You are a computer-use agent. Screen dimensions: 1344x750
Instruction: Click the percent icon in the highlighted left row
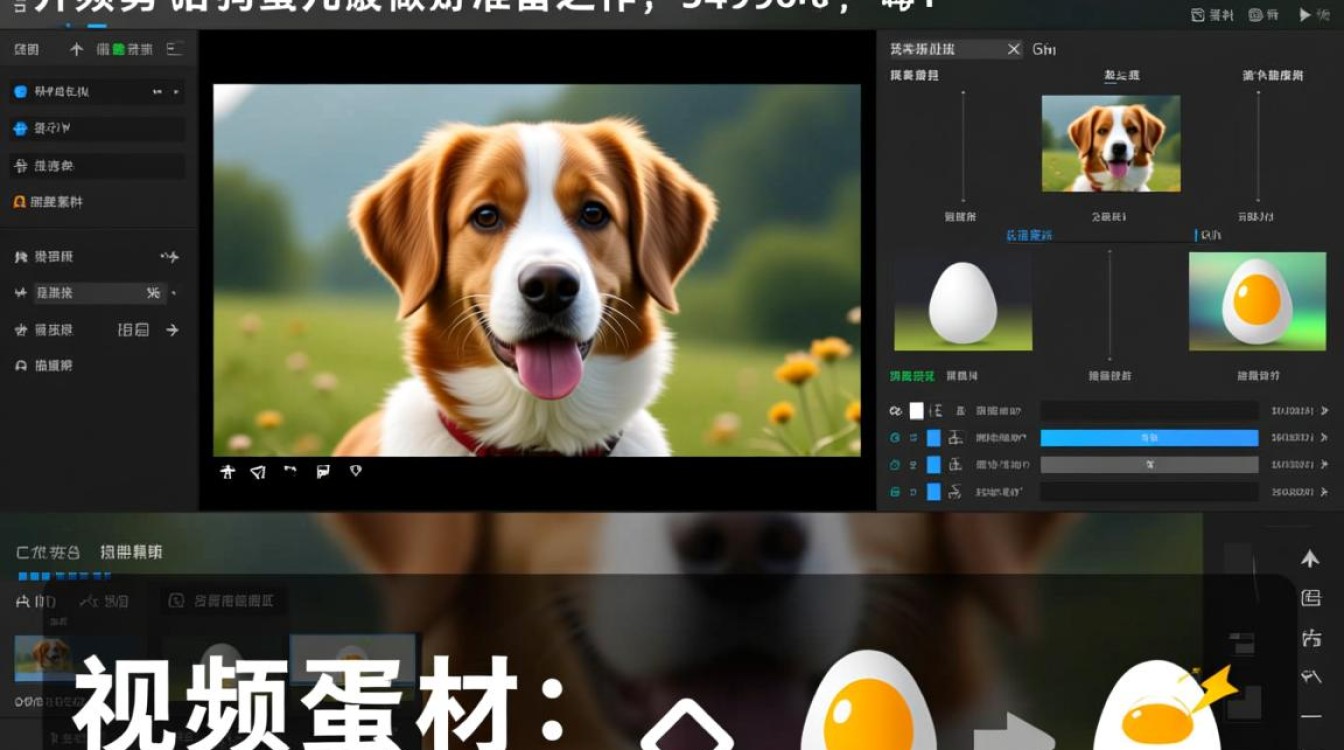pyautogui.click(x=153, y=293)
